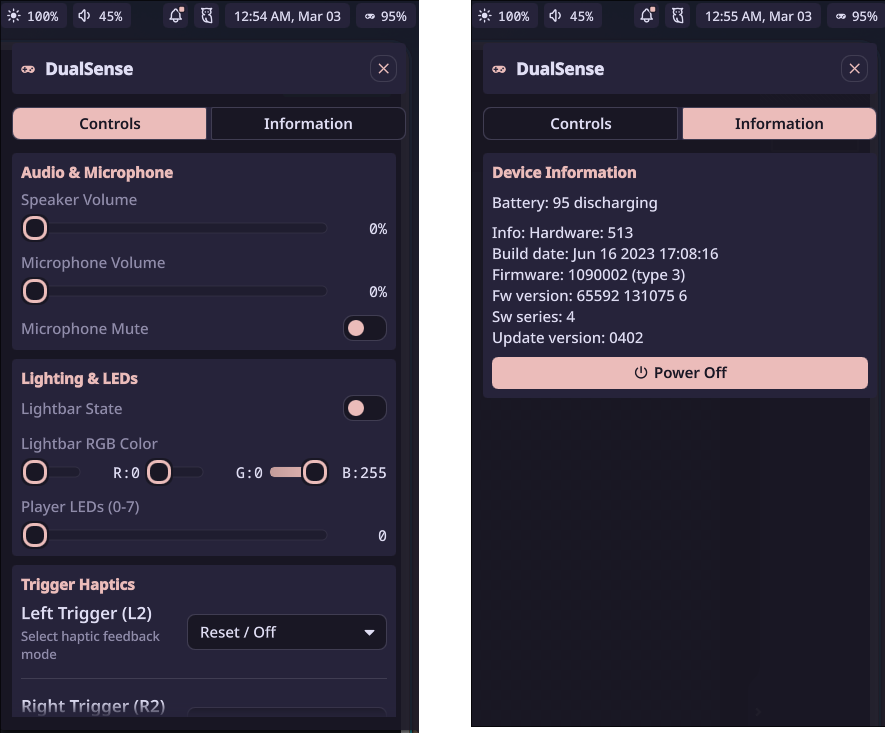Click controller battery 95% widget in right bar

856,16
